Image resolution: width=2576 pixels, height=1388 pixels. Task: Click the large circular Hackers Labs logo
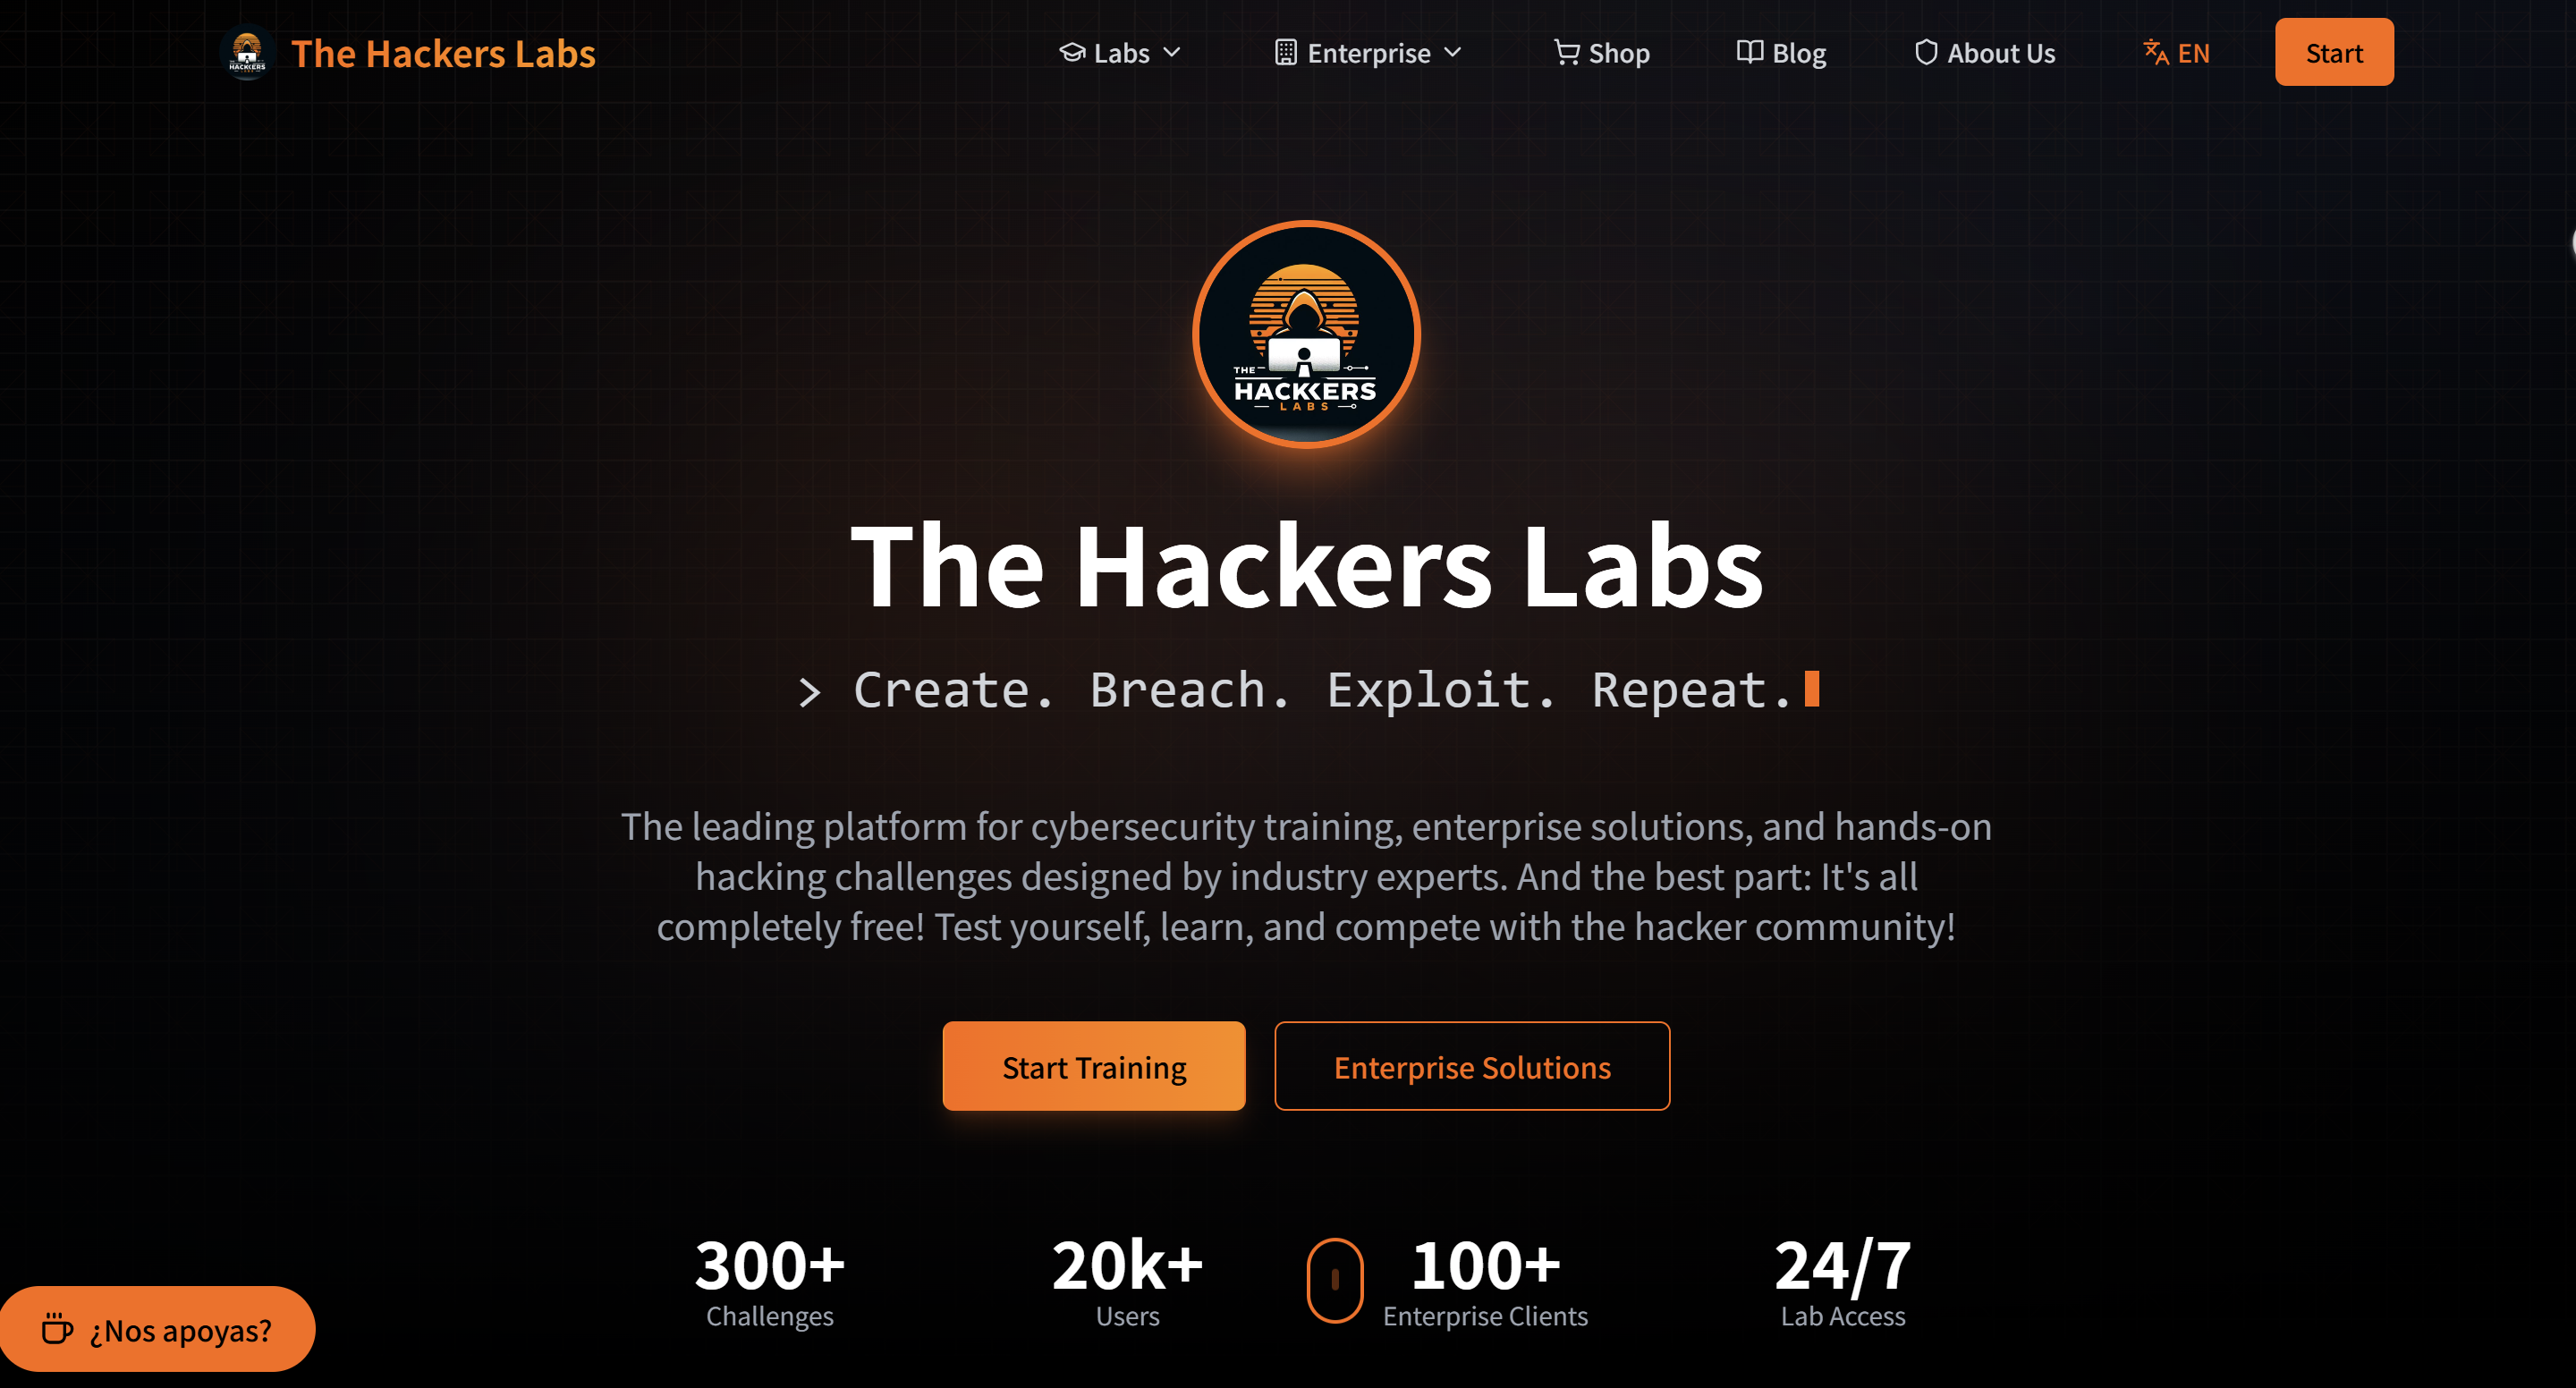(1306, 335)
